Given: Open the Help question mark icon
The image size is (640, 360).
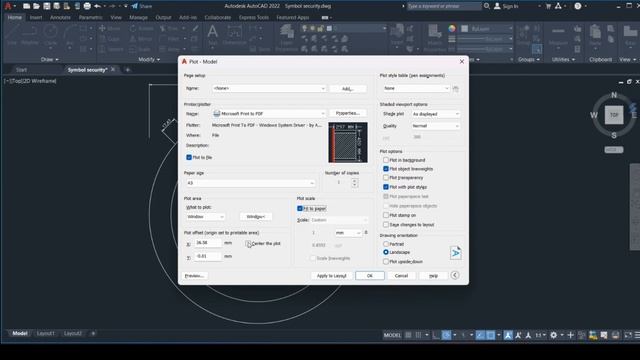Looking at the screenshot, I should [x=578, y=6].
